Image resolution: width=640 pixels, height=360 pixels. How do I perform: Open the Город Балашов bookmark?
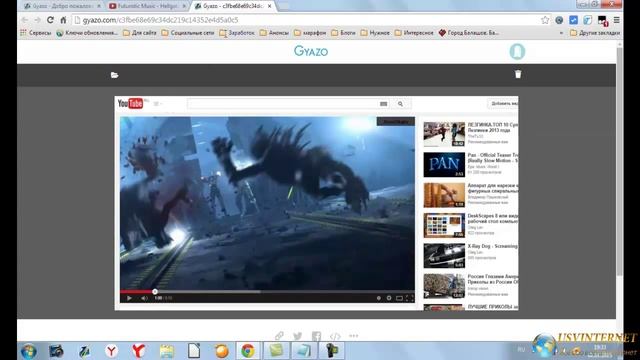click(469, 33)
